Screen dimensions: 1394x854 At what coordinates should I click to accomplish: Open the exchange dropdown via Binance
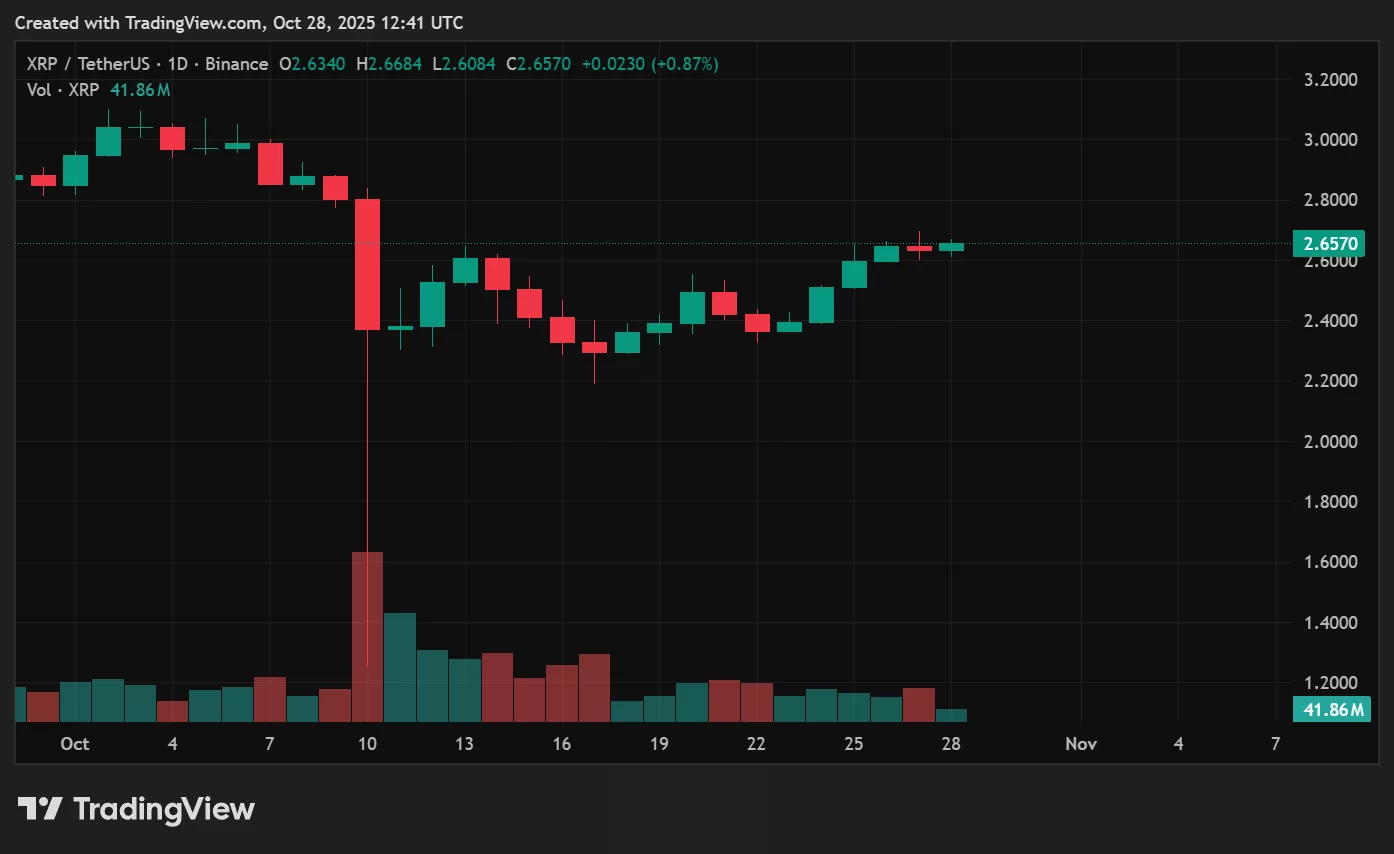[x=237, y=63]
